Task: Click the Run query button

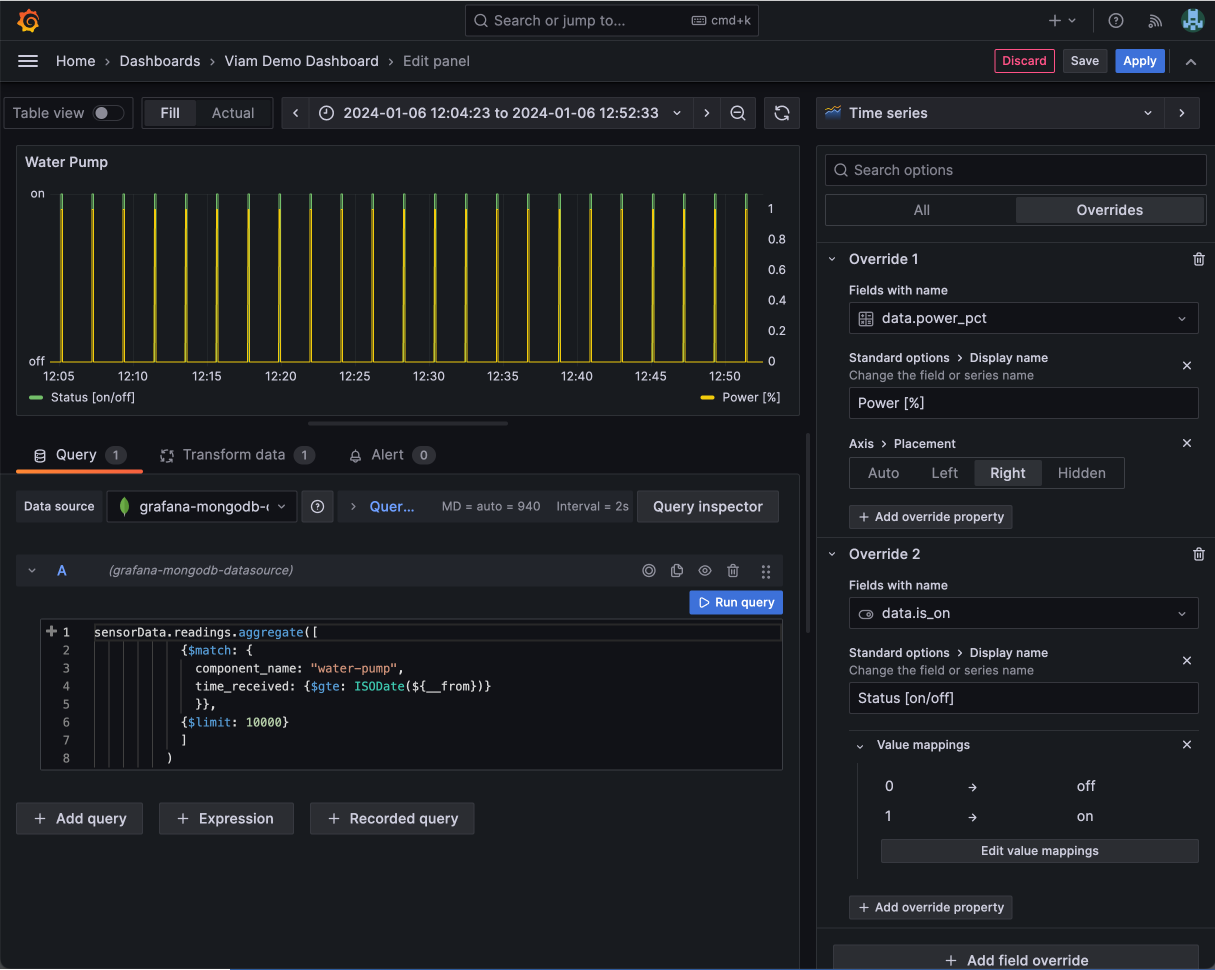Action: (x=736, y=603)
